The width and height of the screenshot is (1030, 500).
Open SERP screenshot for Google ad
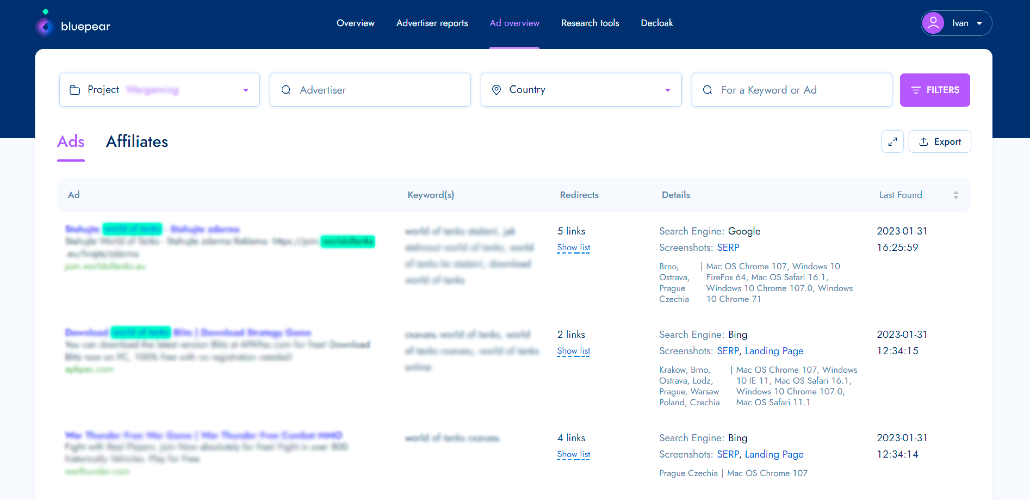(x=728, y=248)
